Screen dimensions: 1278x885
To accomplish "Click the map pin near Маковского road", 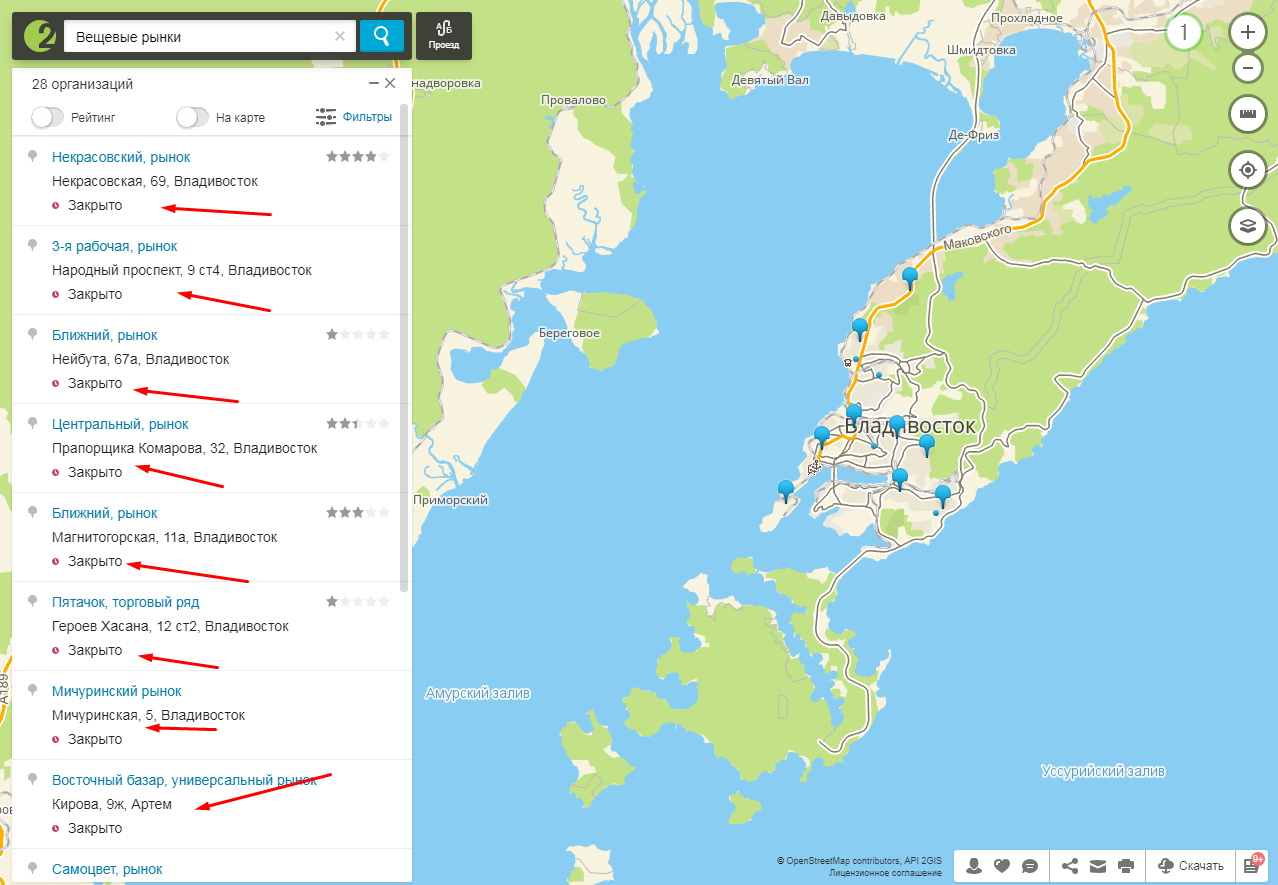I will tap(910, 277).
